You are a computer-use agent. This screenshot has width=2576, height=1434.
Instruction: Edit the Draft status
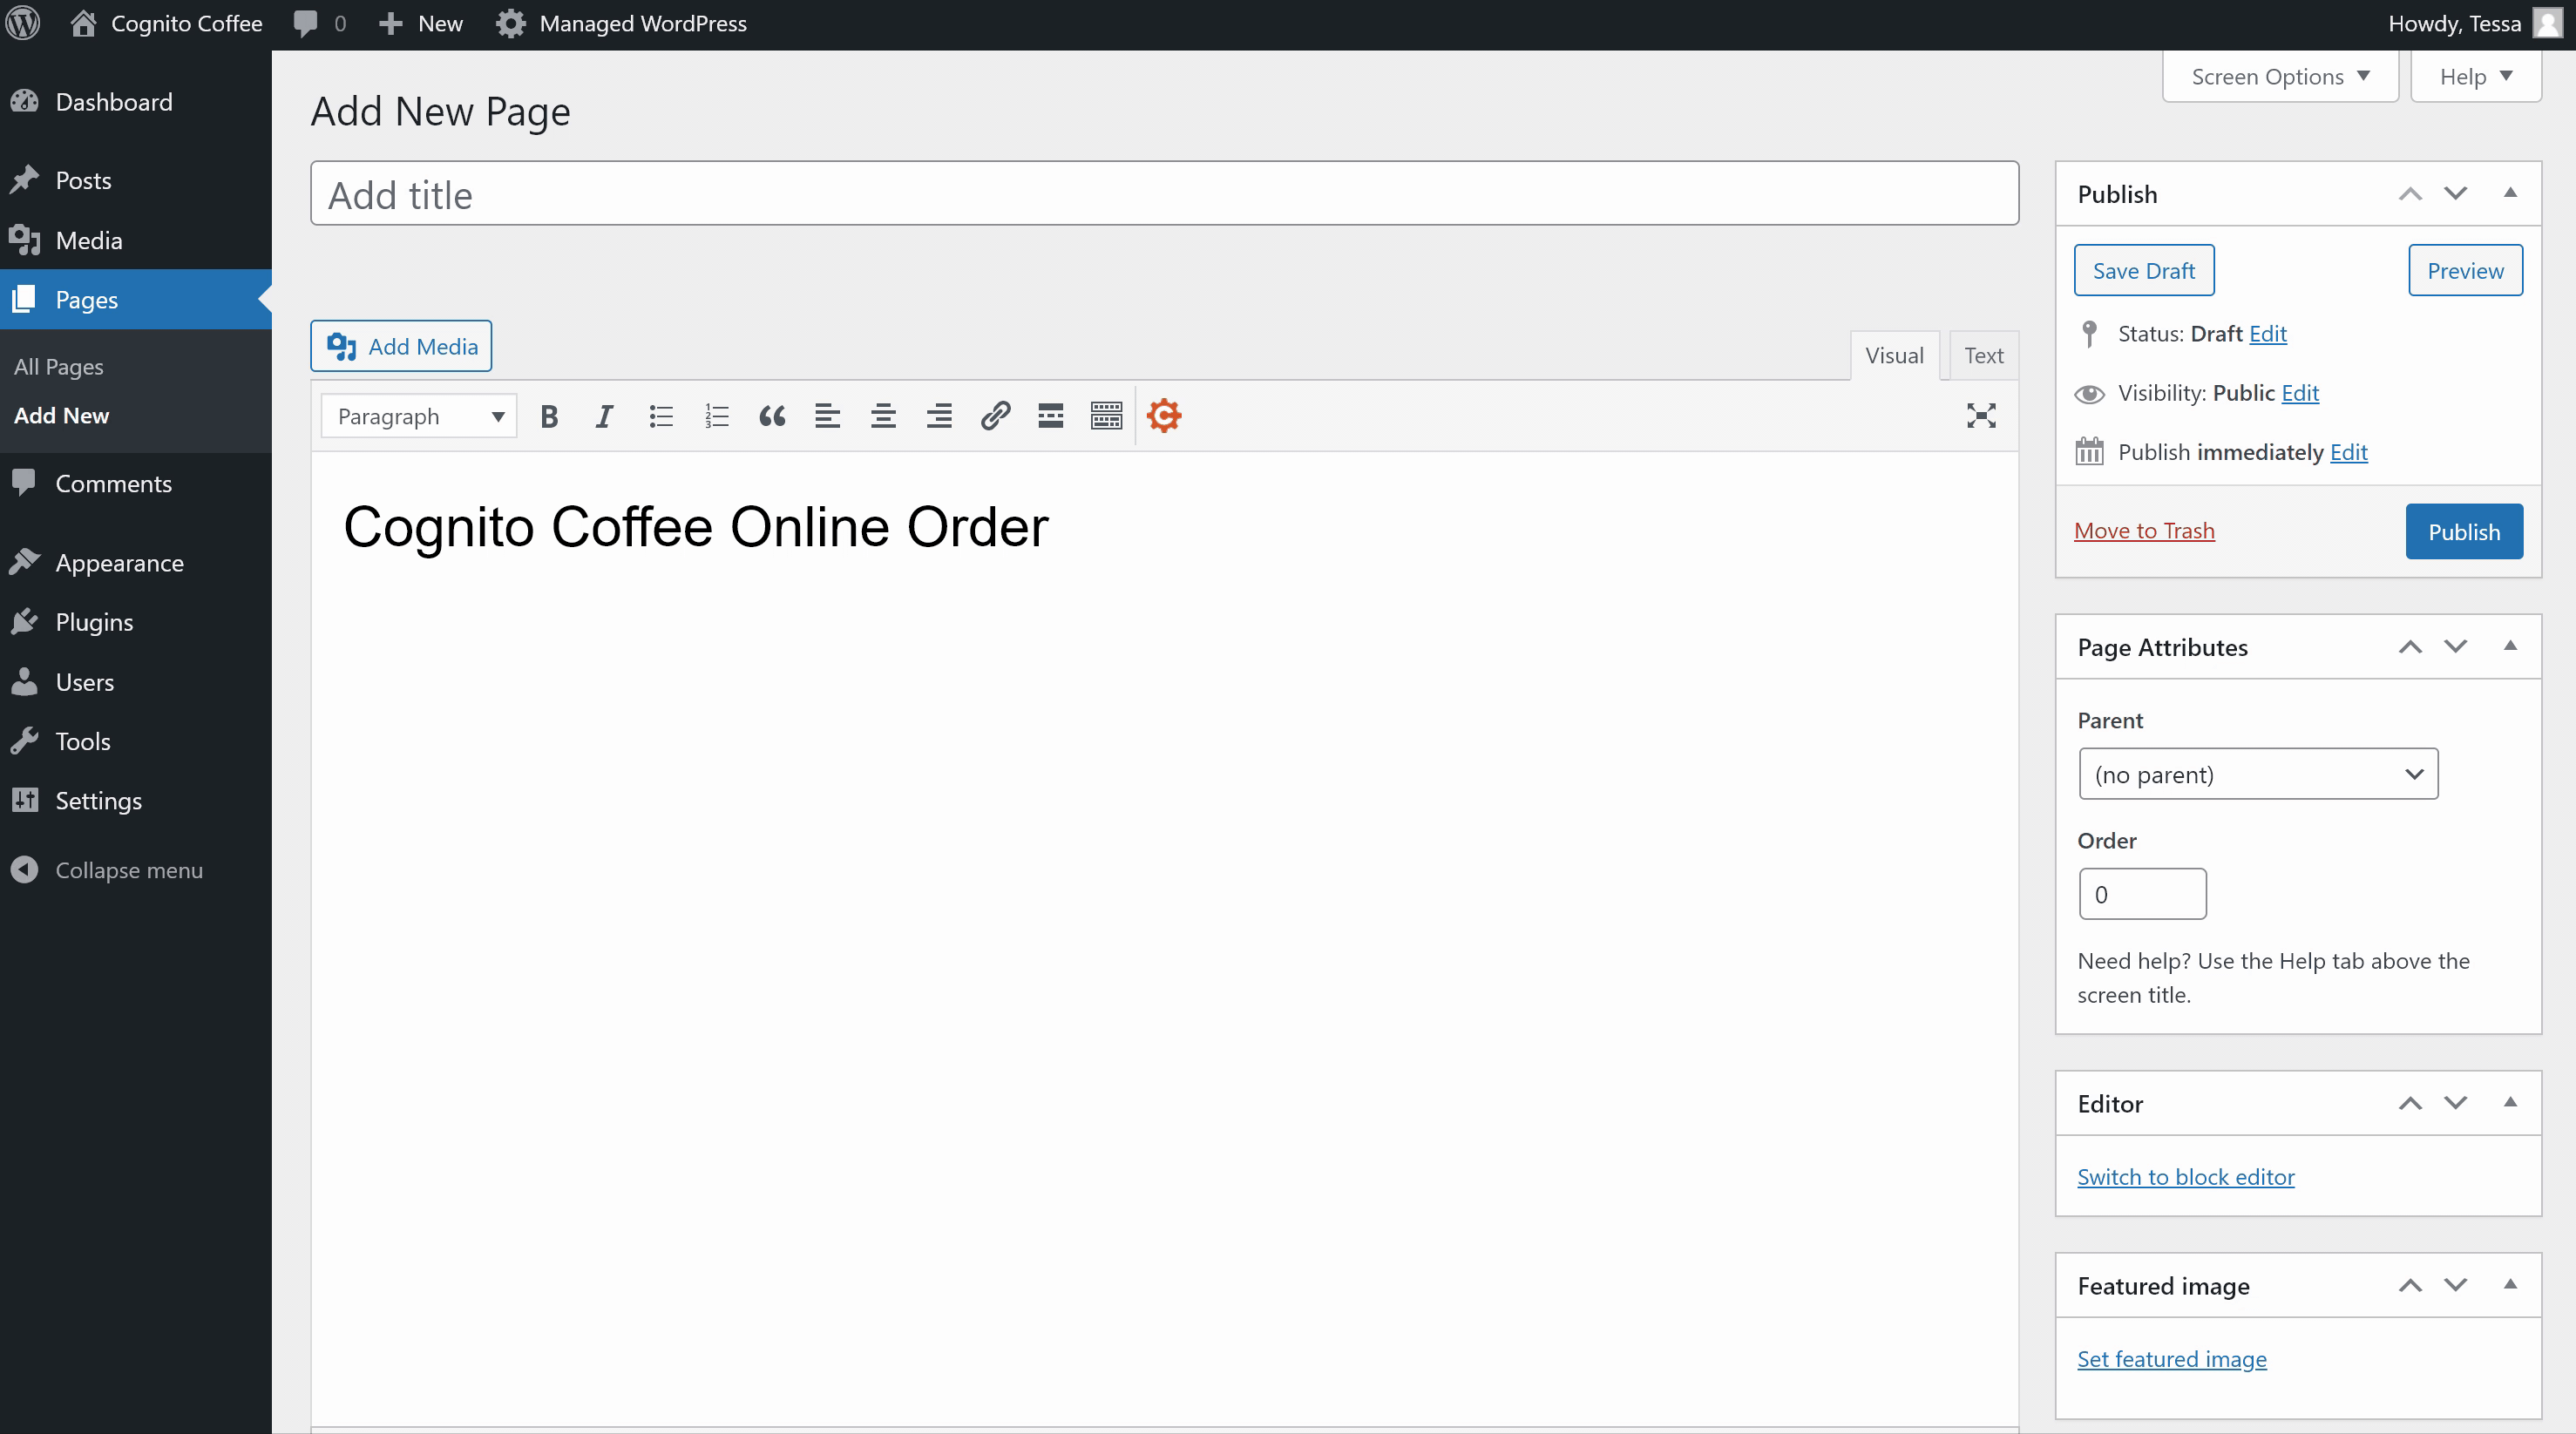[x=2268, y=334]
